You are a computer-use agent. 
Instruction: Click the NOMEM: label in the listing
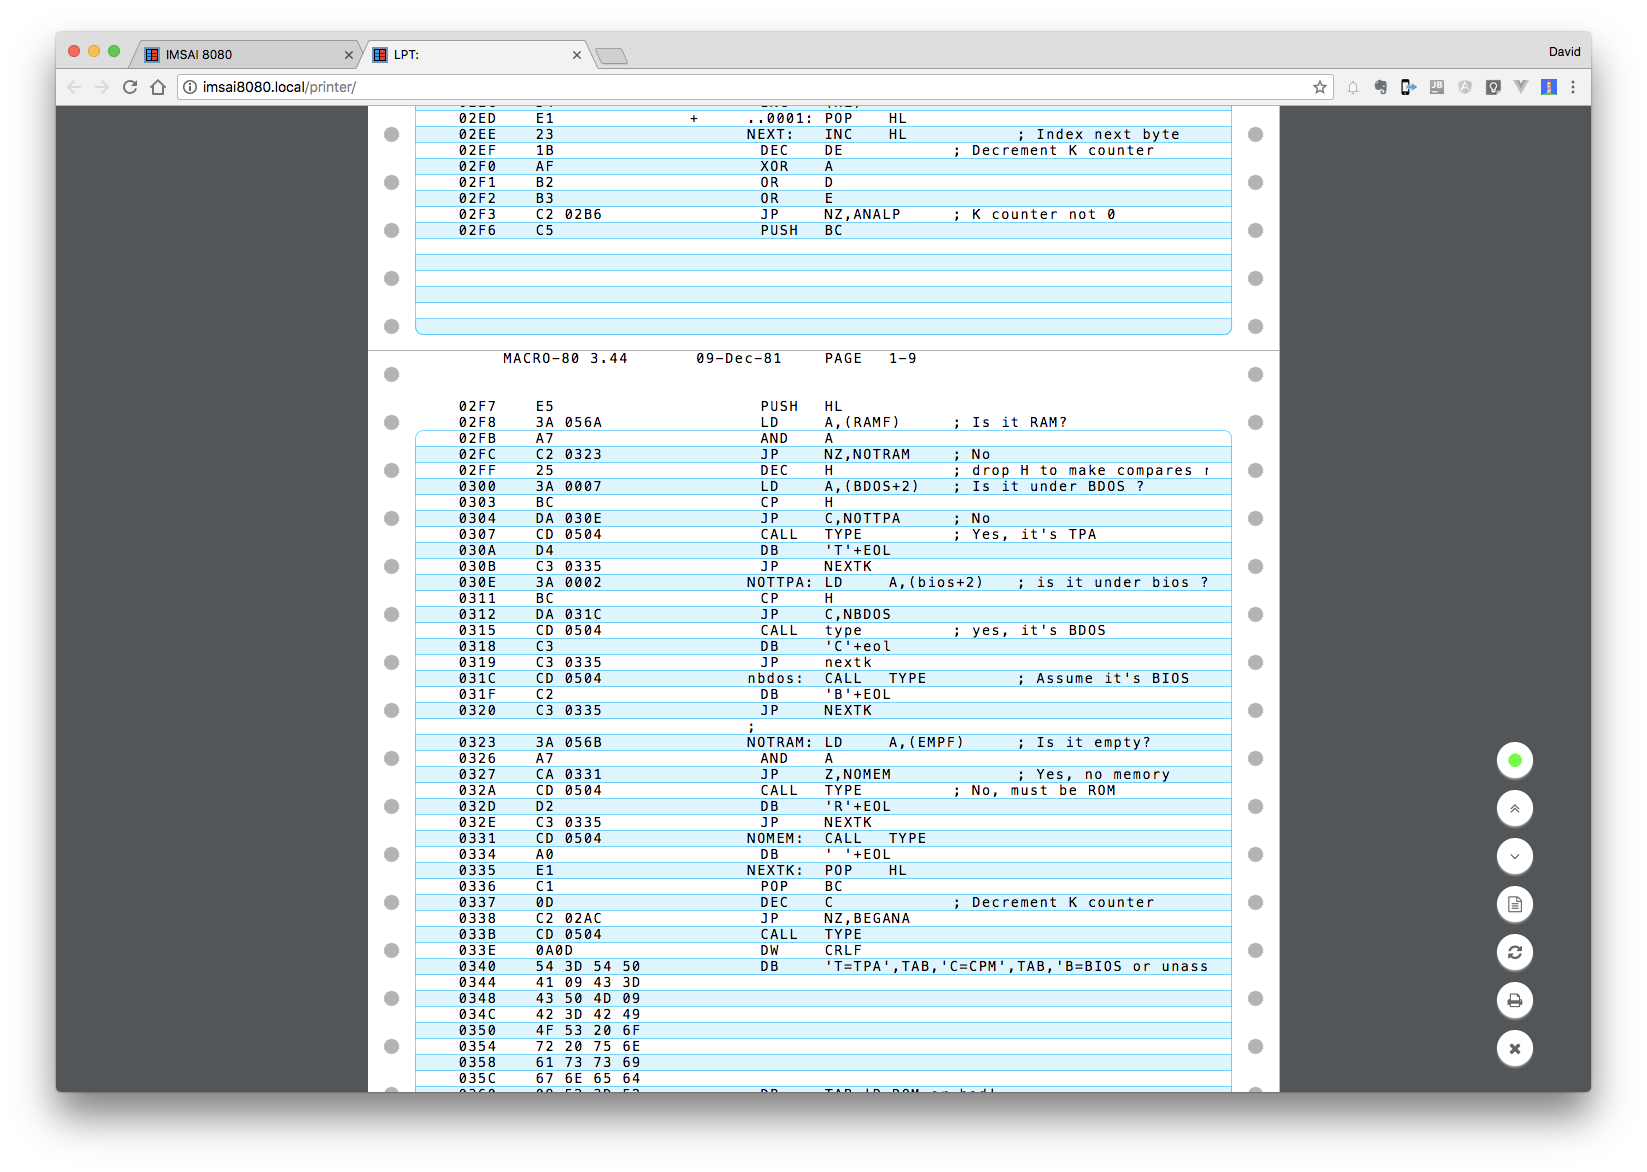(774, 838)
